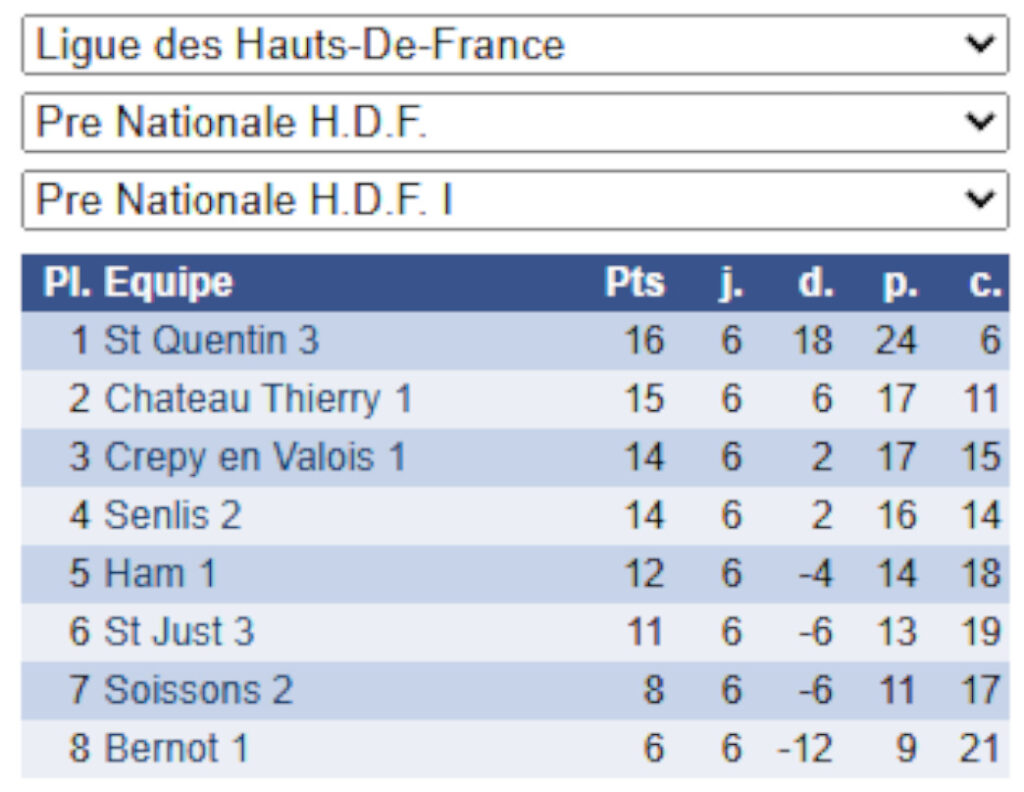Click on Senlis 2 team name
The height and width of the screenshot is (792, 1024).
point(173,515)
